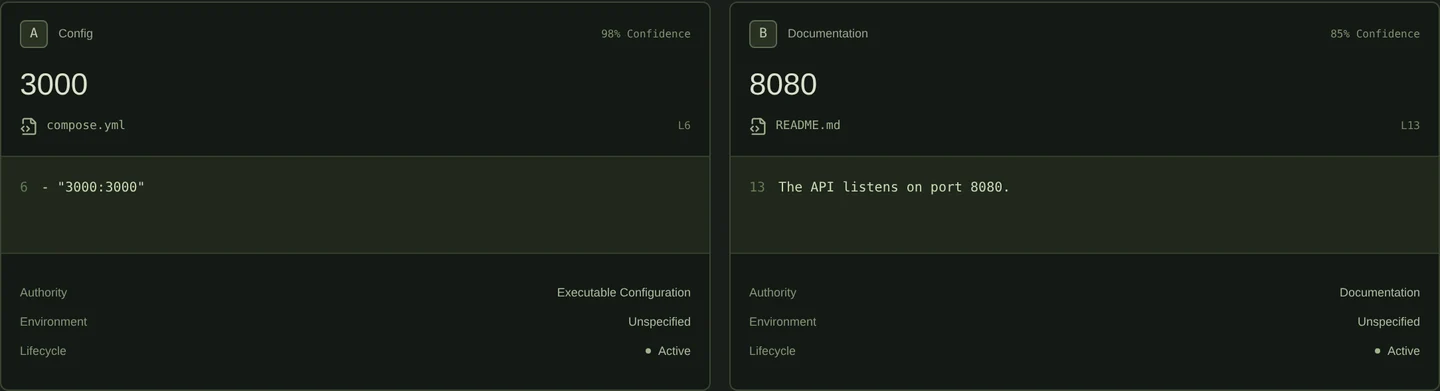Click the 85% Confidence label
The image size is (1440, 391).
click(1375, 34)
